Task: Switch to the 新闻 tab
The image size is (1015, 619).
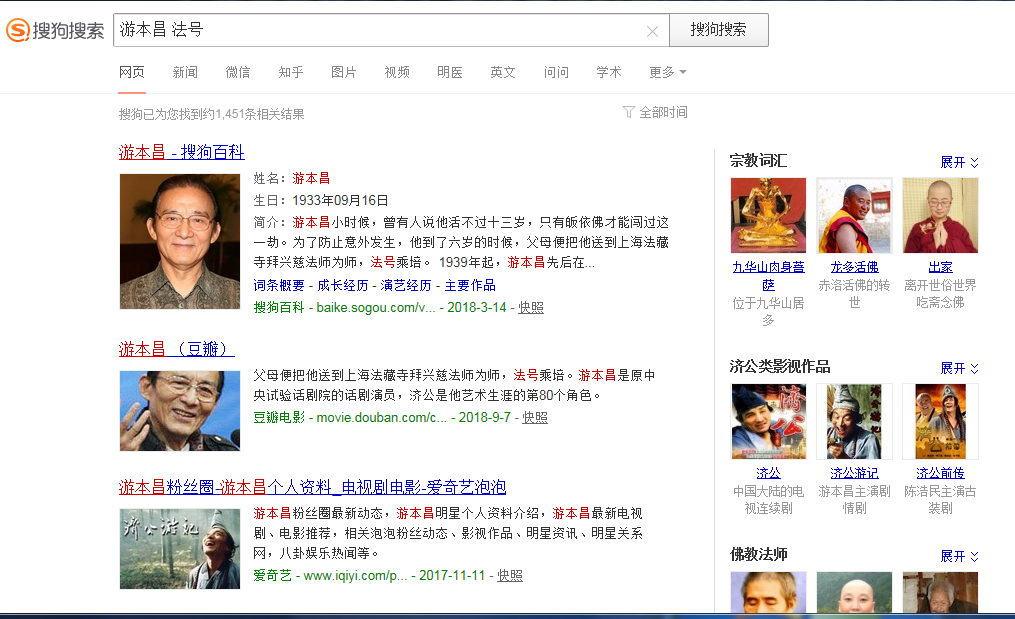Action: point(185,72)
